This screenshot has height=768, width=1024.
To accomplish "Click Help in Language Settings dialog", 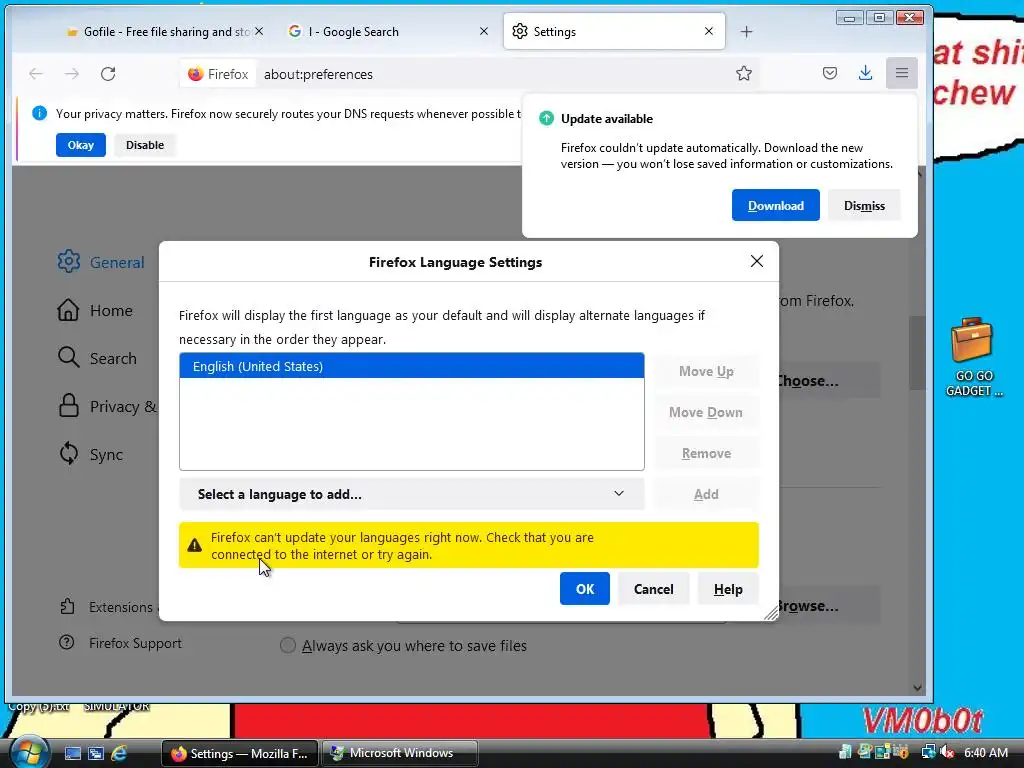I will pyautogui.click(x=728, y=588).
